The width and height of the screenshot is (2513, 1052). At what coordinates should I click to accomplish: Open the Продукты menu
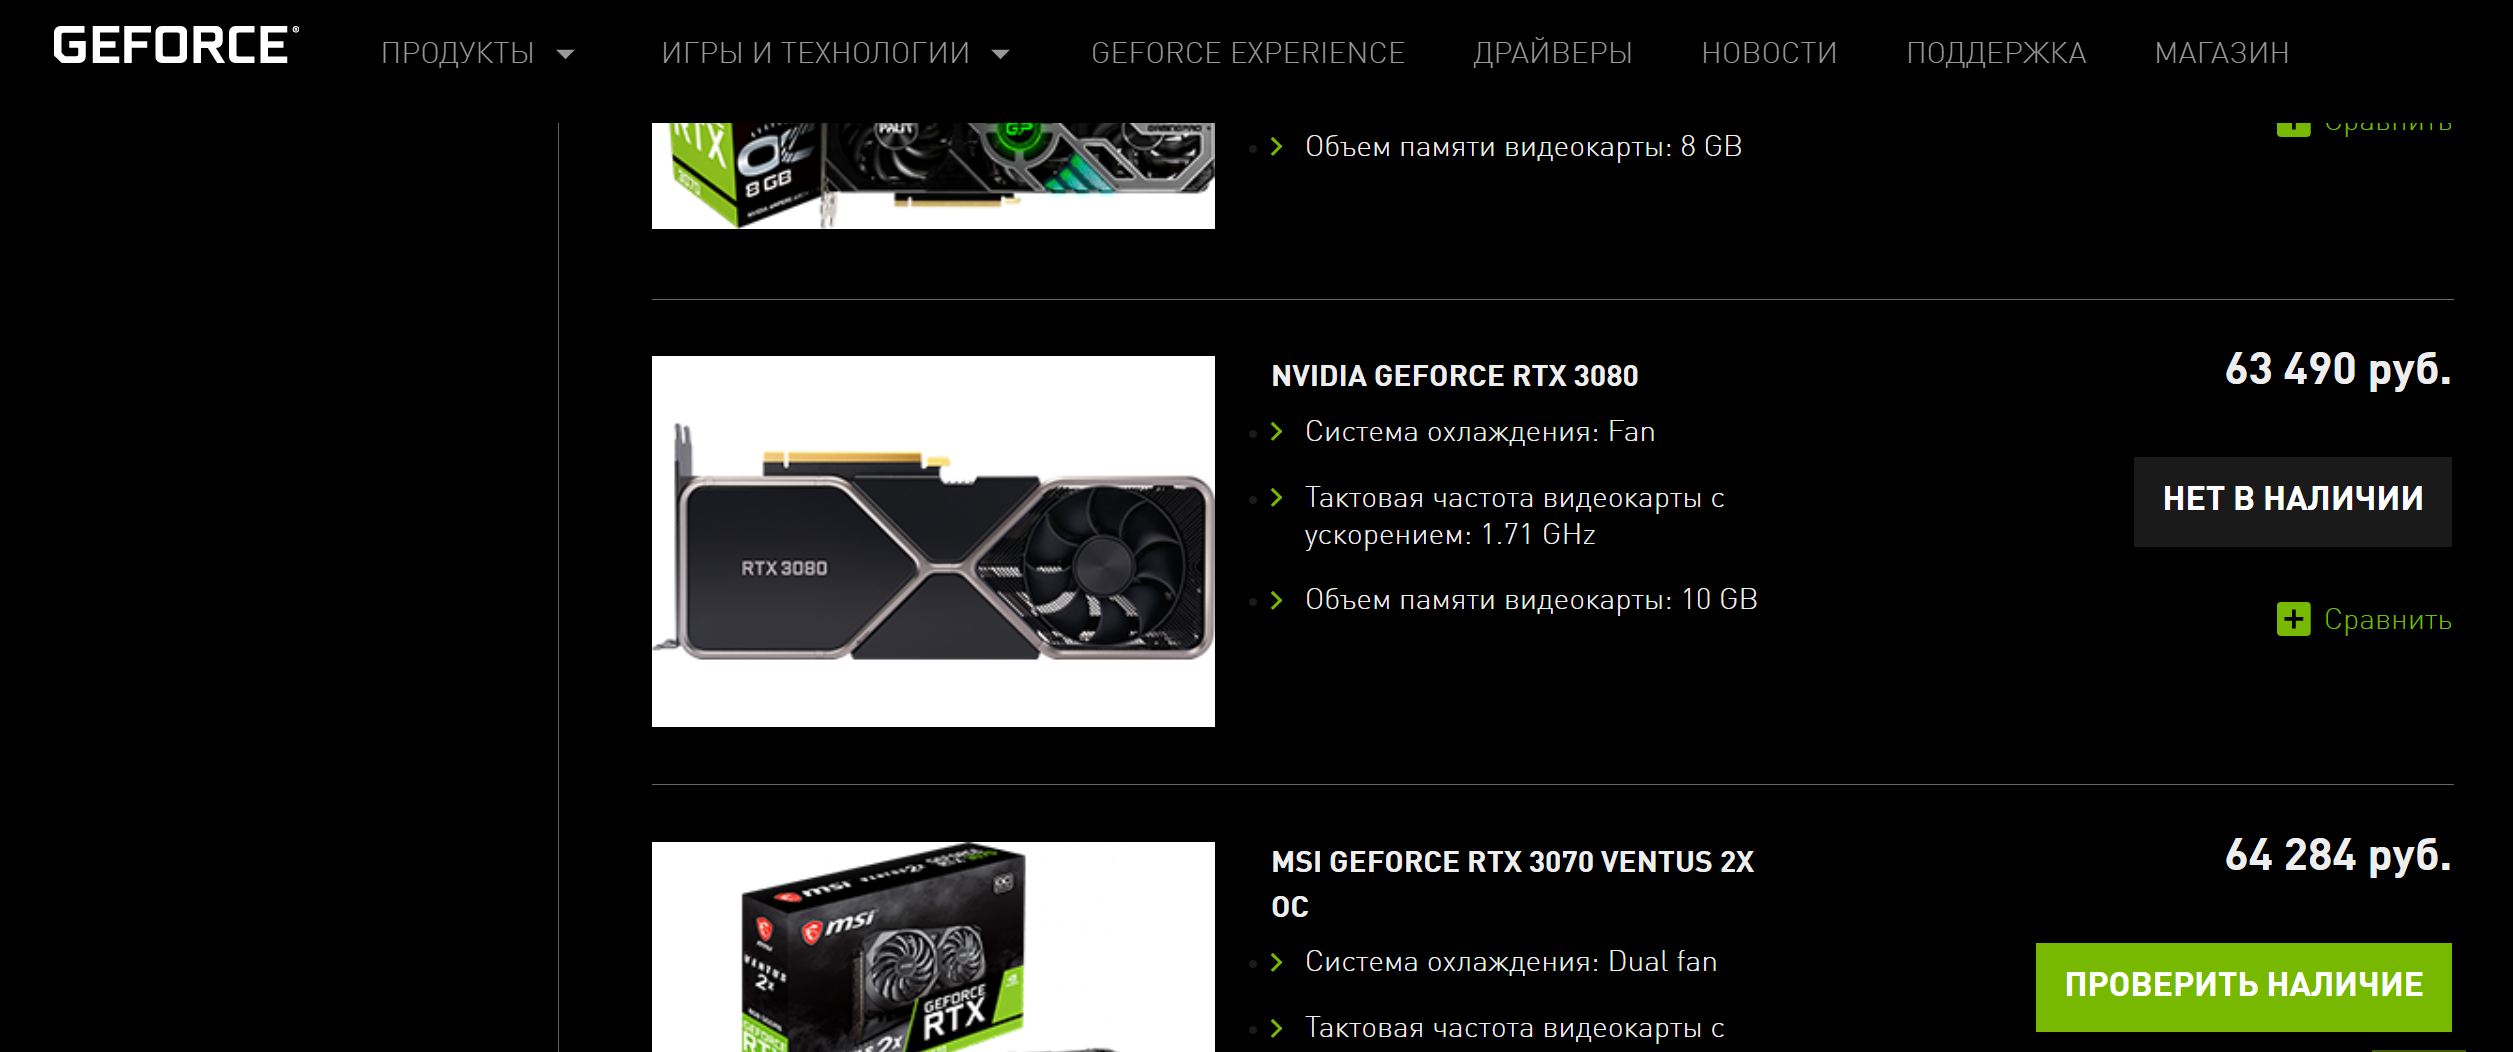(458, 53)
